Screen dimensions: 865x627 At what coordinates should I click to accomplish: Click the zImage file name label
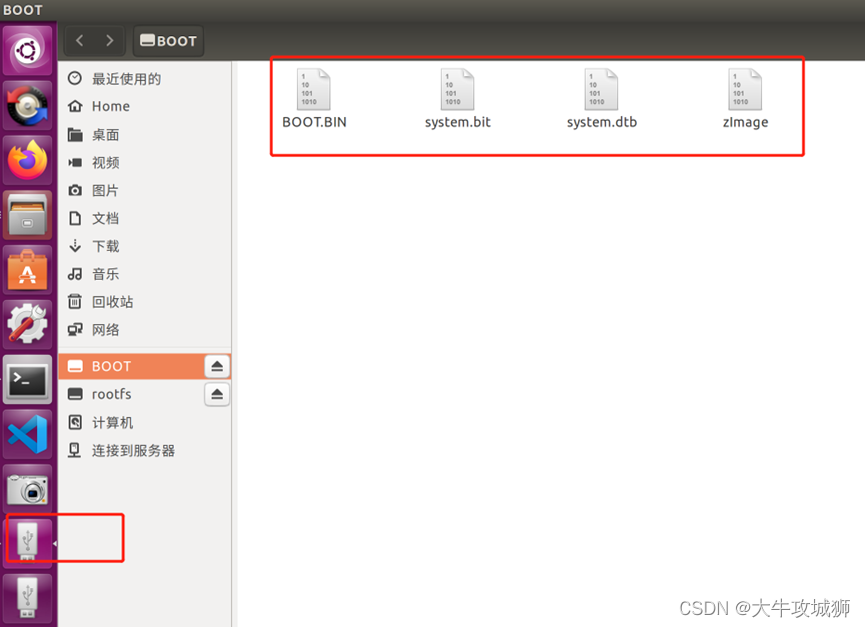[x=745, y=122]
